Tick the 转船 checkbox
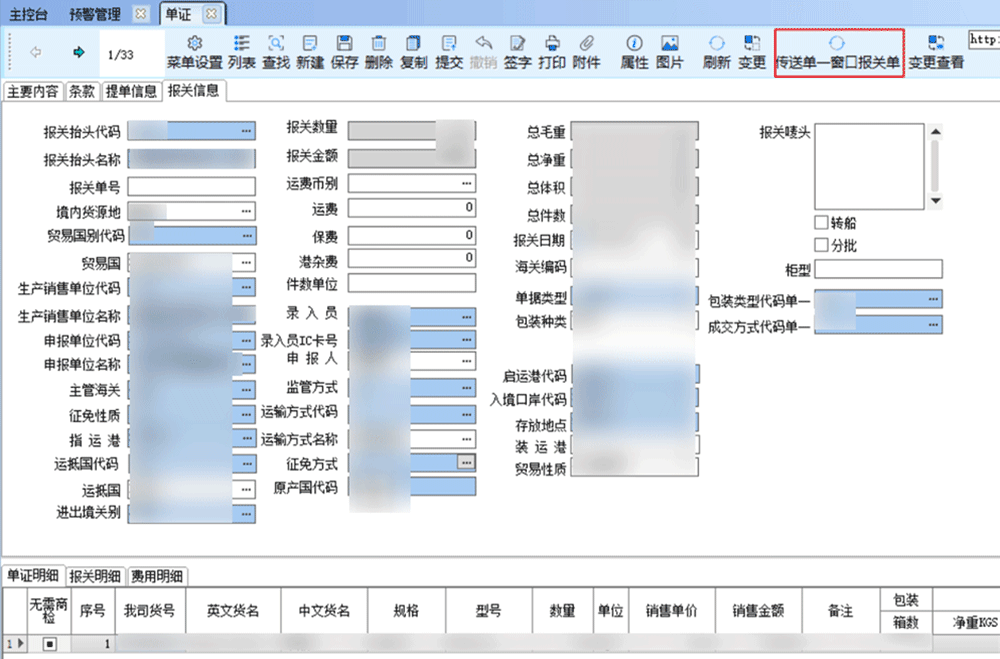Screen dimensions: 1000x659 tap(821, 222)
